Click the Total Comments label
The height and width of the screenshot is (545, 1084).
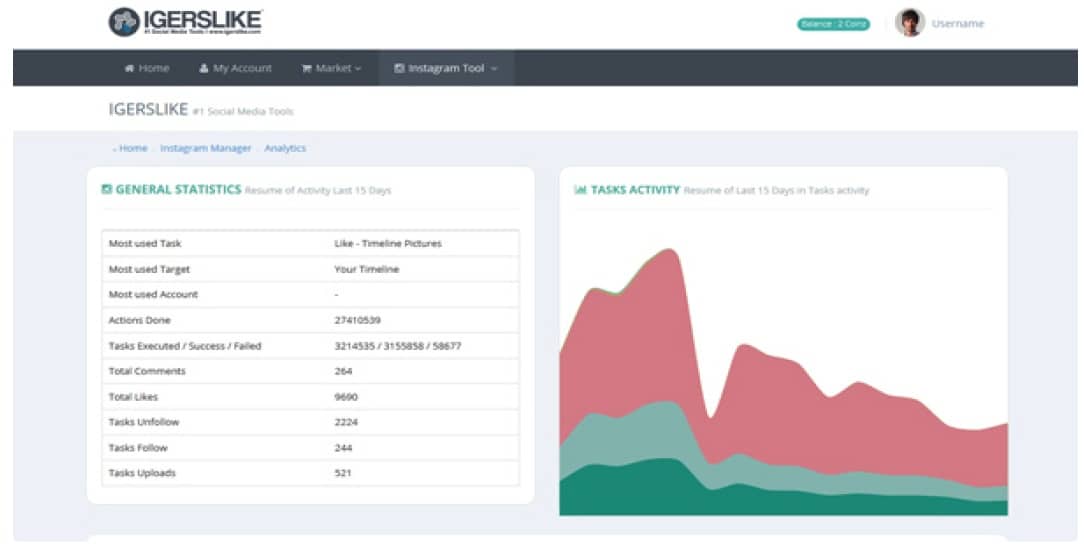click(147, 371)
